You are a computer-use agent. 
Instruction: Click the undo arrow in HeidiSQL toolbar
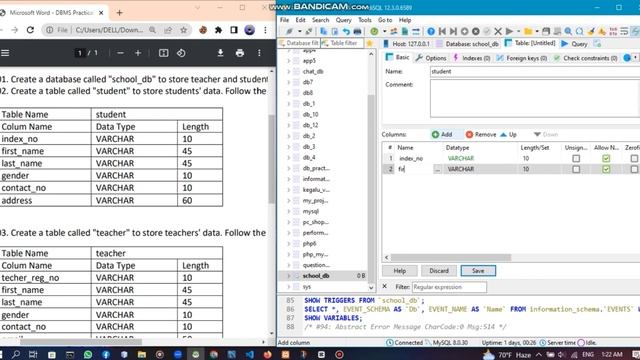point(346,31)
